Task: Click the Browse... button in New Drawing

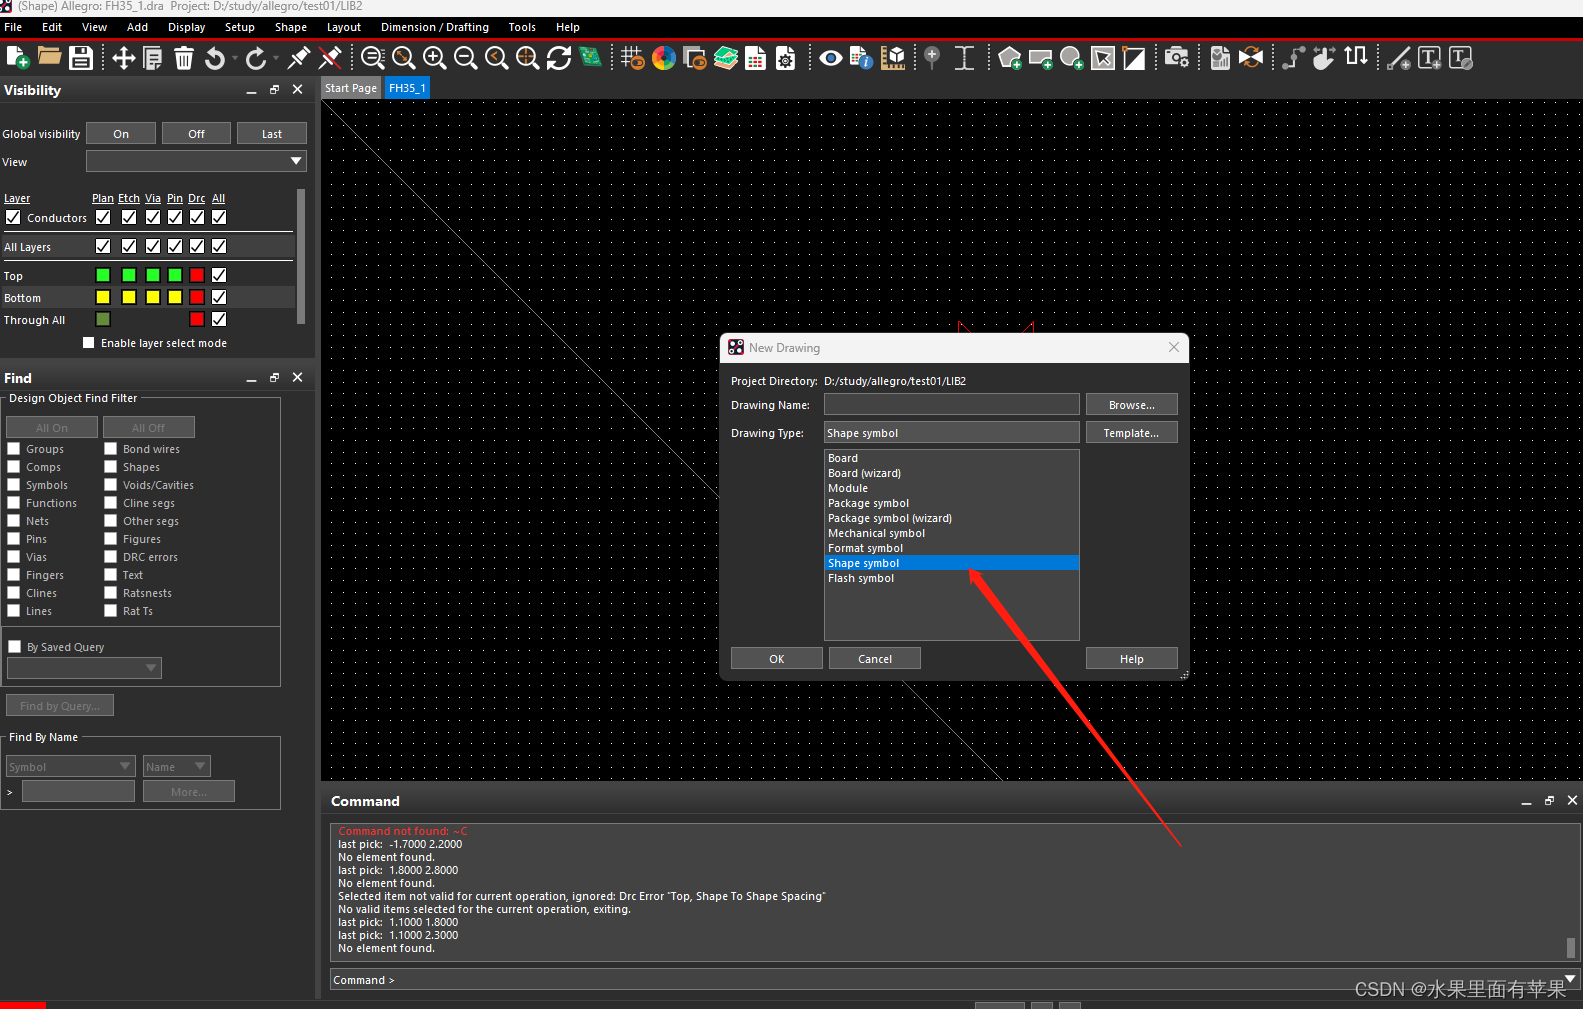Action: pyautogui.click(x=1131, y=405)
